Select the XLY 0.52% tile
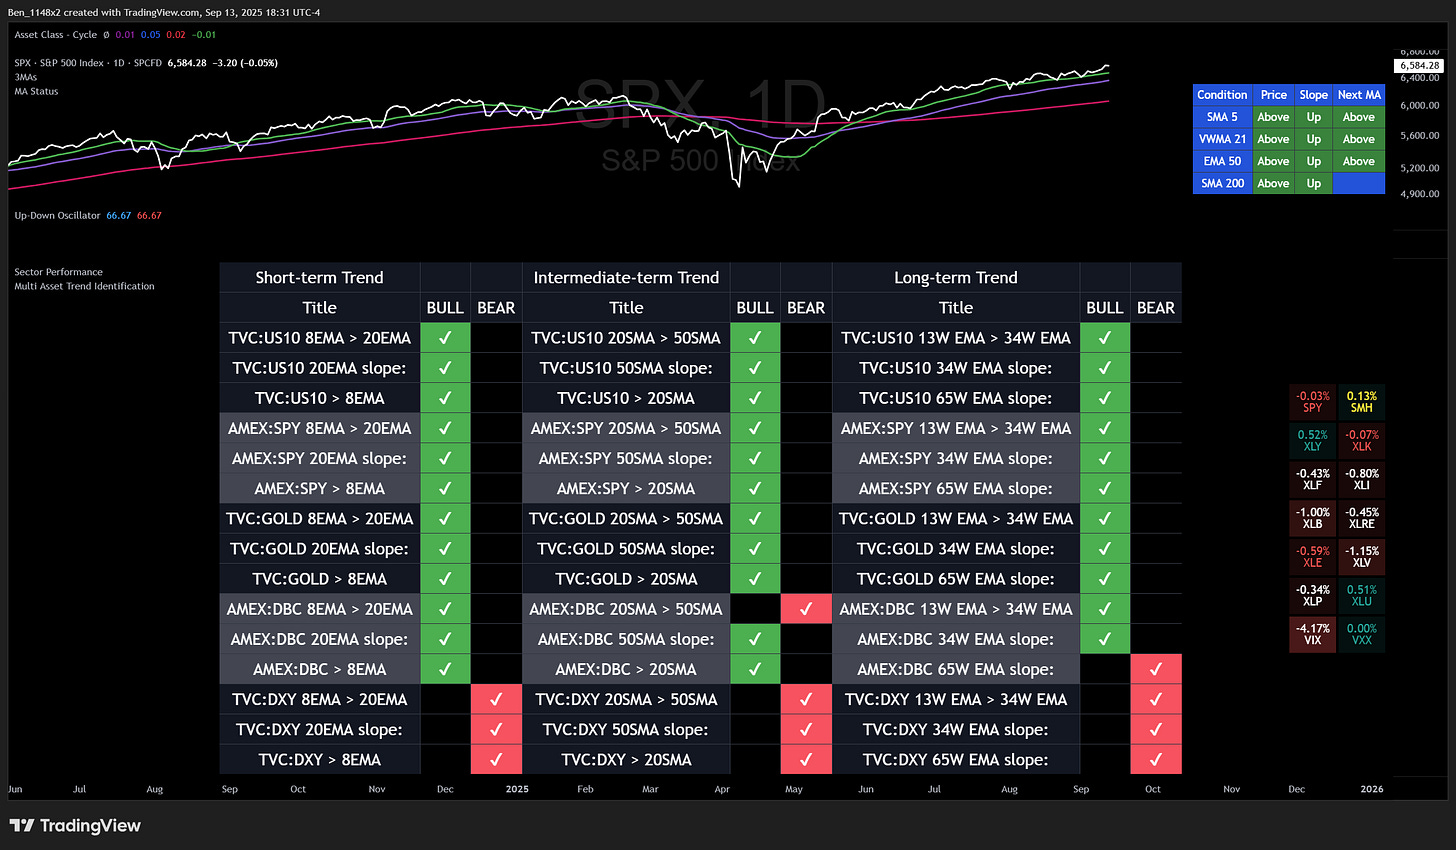The width and height of the screenshot is (1456, 850). pos(1313,441)
